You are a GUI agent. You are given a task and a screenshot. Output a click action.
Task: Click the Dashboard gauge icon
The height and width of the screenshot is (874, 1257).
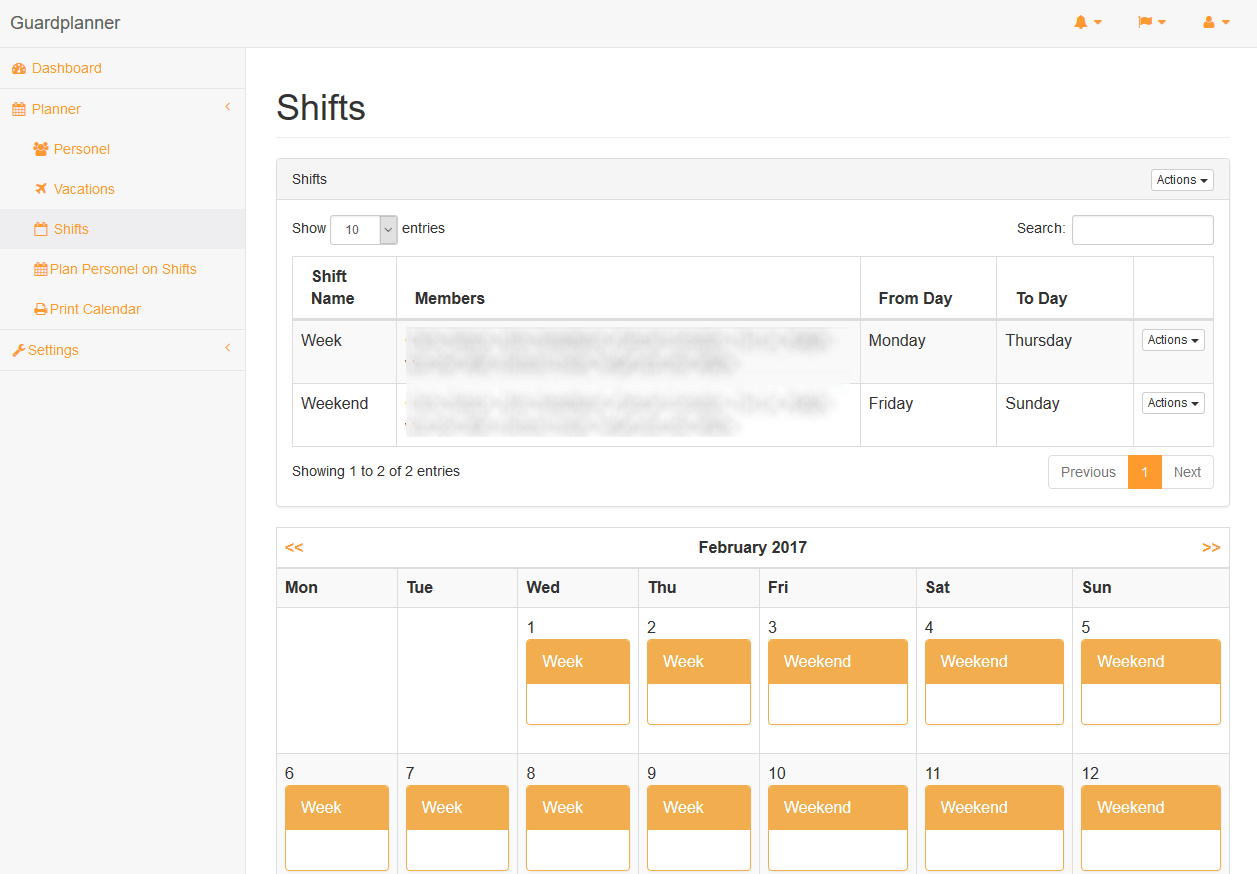click(x=19, y=69)
